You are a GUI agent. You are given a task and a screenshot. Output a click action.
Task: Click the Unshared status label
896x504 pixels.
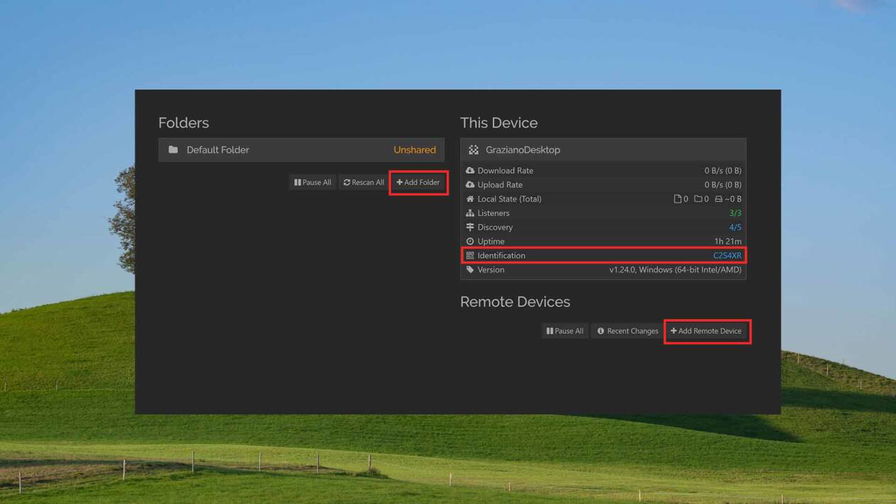click(x=414, y=150)
